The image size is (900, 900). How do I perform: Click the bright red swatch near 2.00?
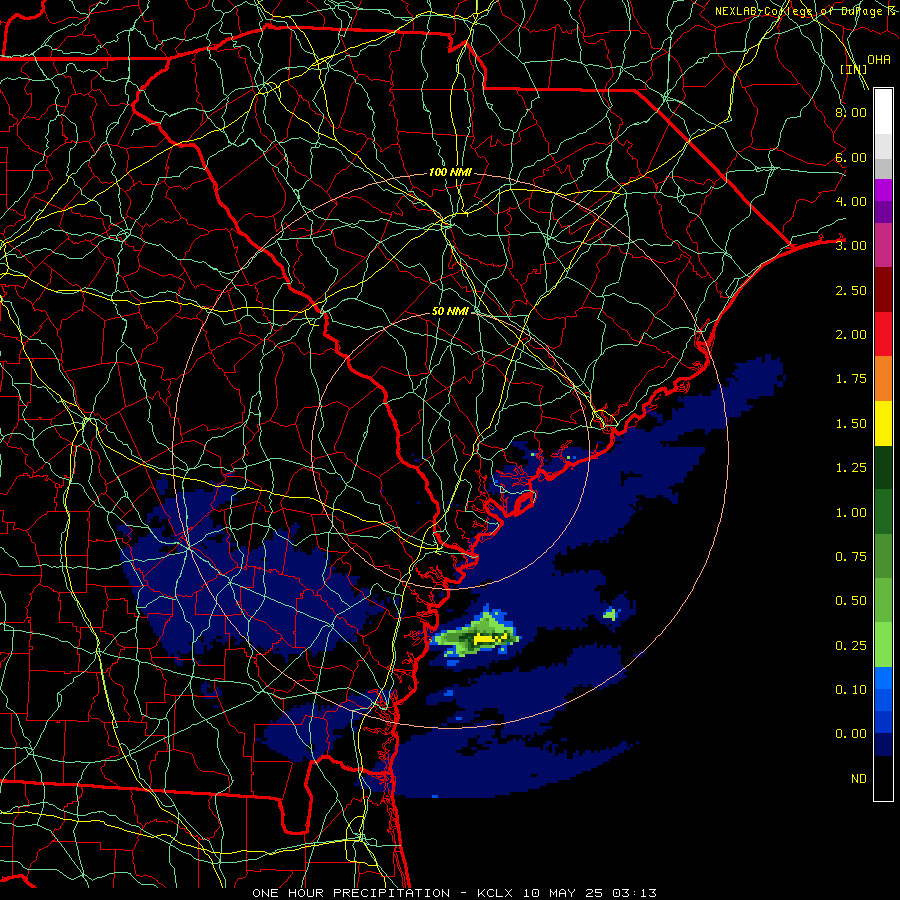(883, 335)
